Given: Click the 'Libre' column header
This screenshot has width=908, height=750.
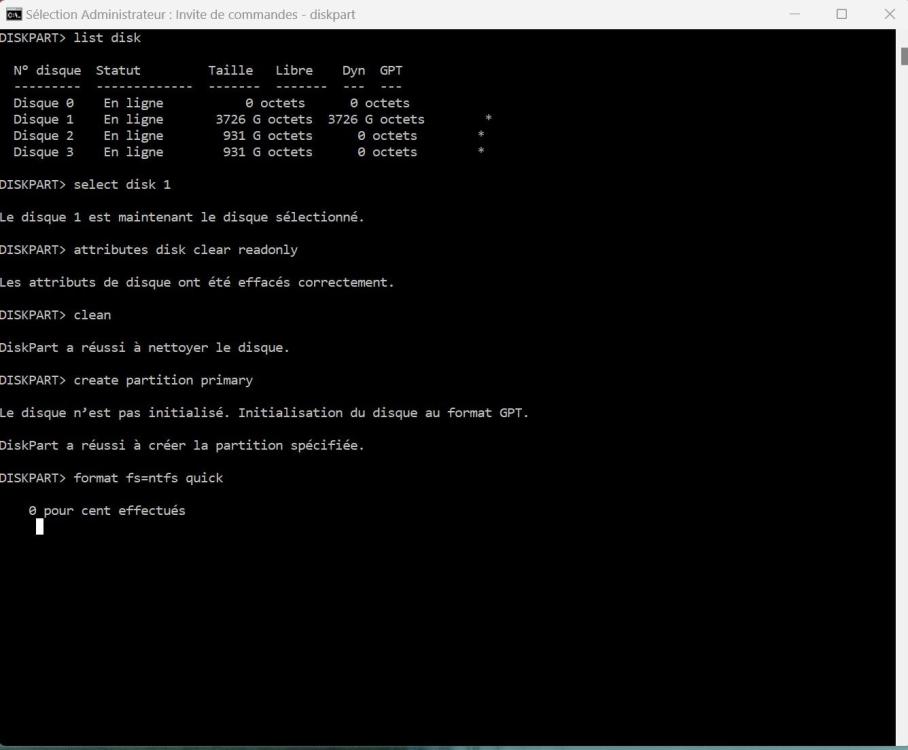Looking at the screenshot, I should 294,71.
